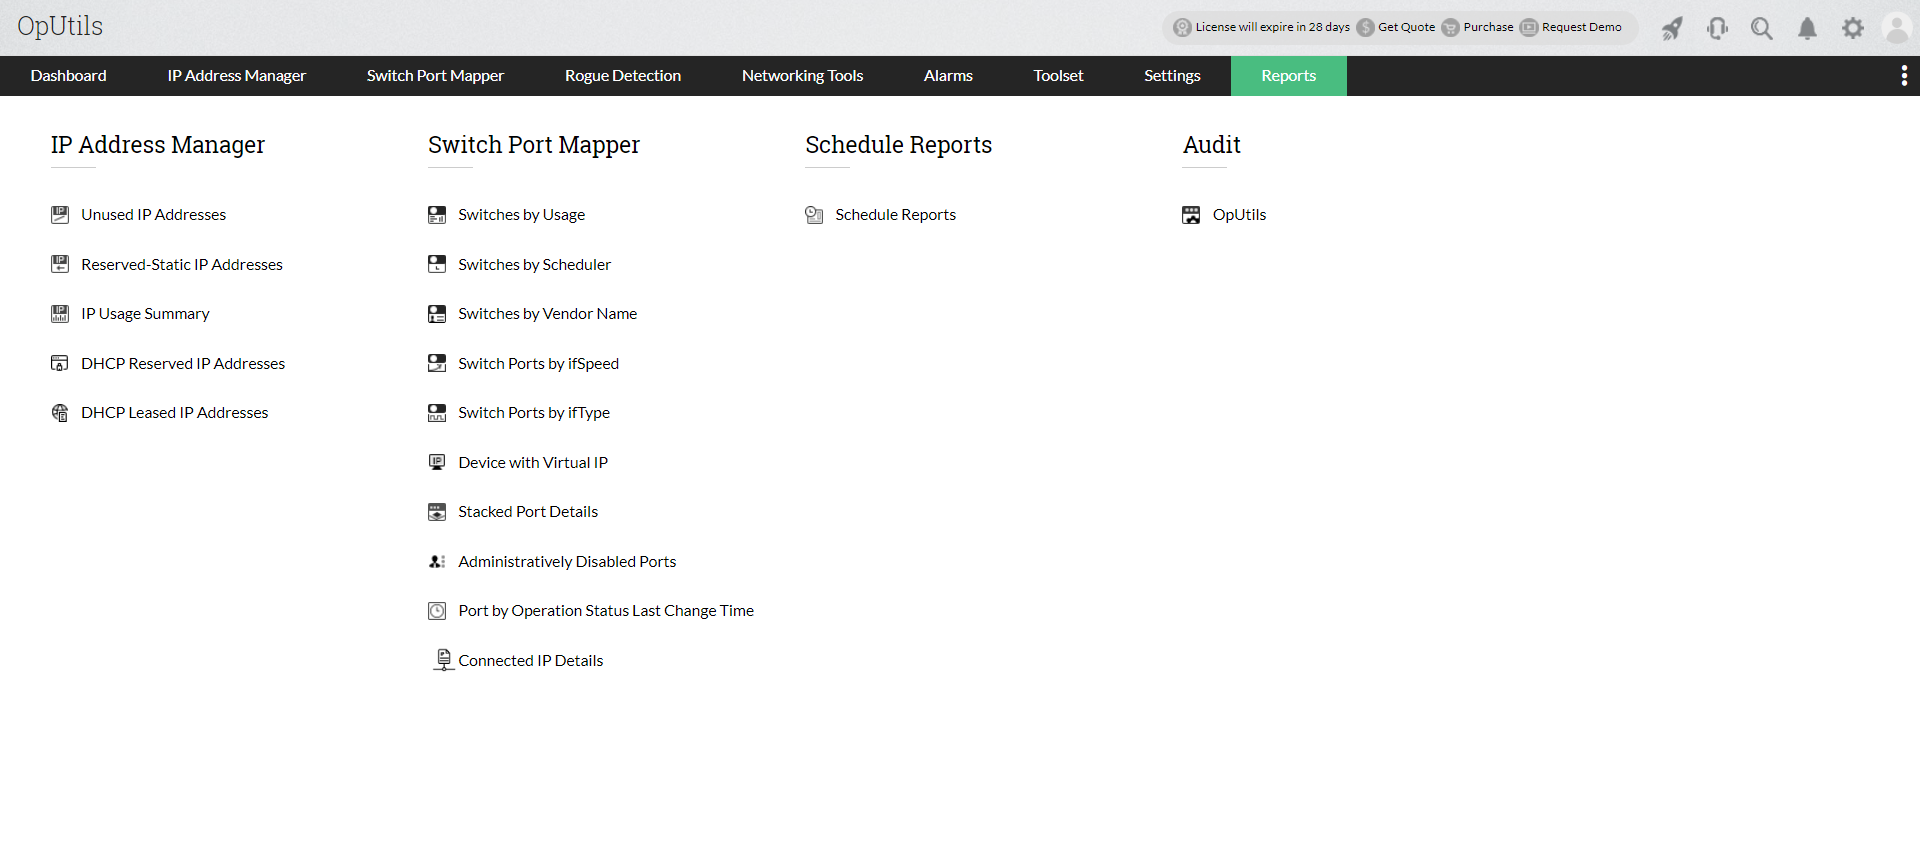Image resolution: width=1920 pixels, height=842 pixels.
Task: Click the Connected IP Details icon
Action: click(444, 660)
